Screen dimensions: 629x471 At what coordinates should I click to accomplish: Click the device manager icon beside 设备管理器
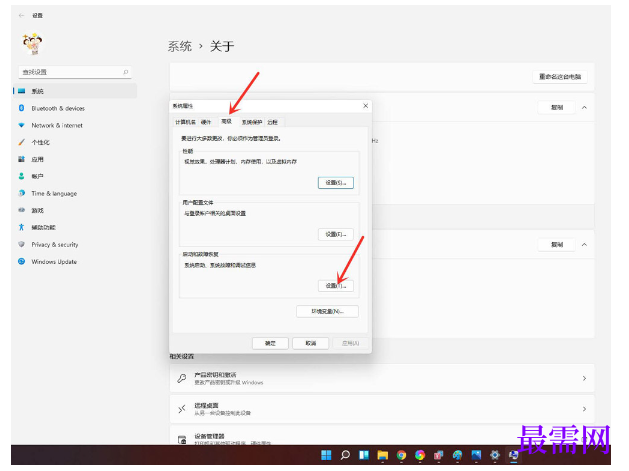[182, 440]
